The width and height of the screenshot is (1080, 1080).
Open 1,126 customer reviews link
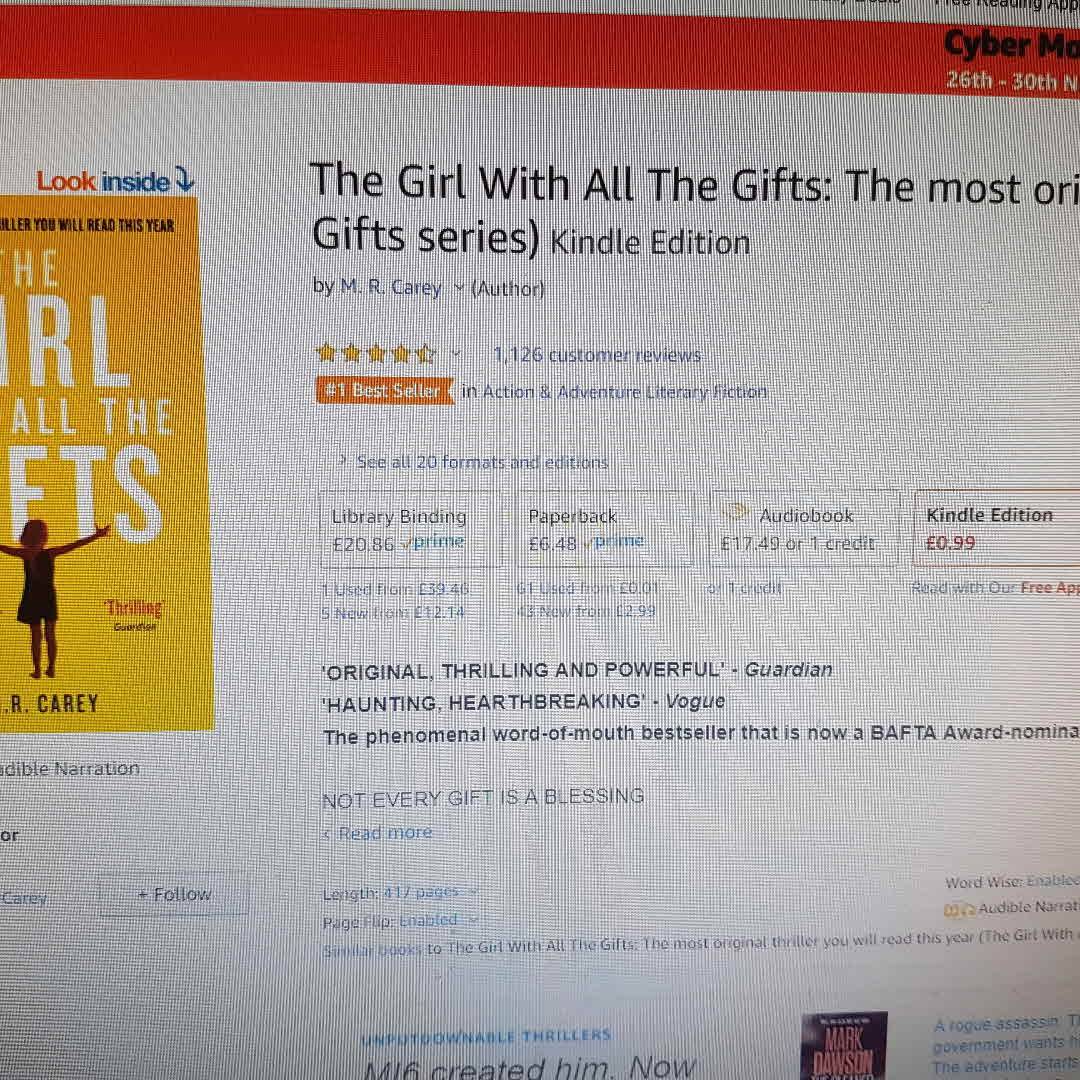pos(597,355)
